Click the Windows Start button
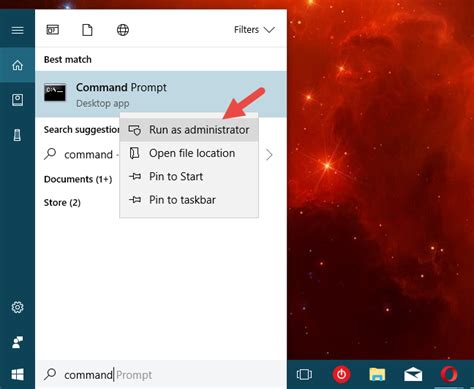 coord(17,375)
